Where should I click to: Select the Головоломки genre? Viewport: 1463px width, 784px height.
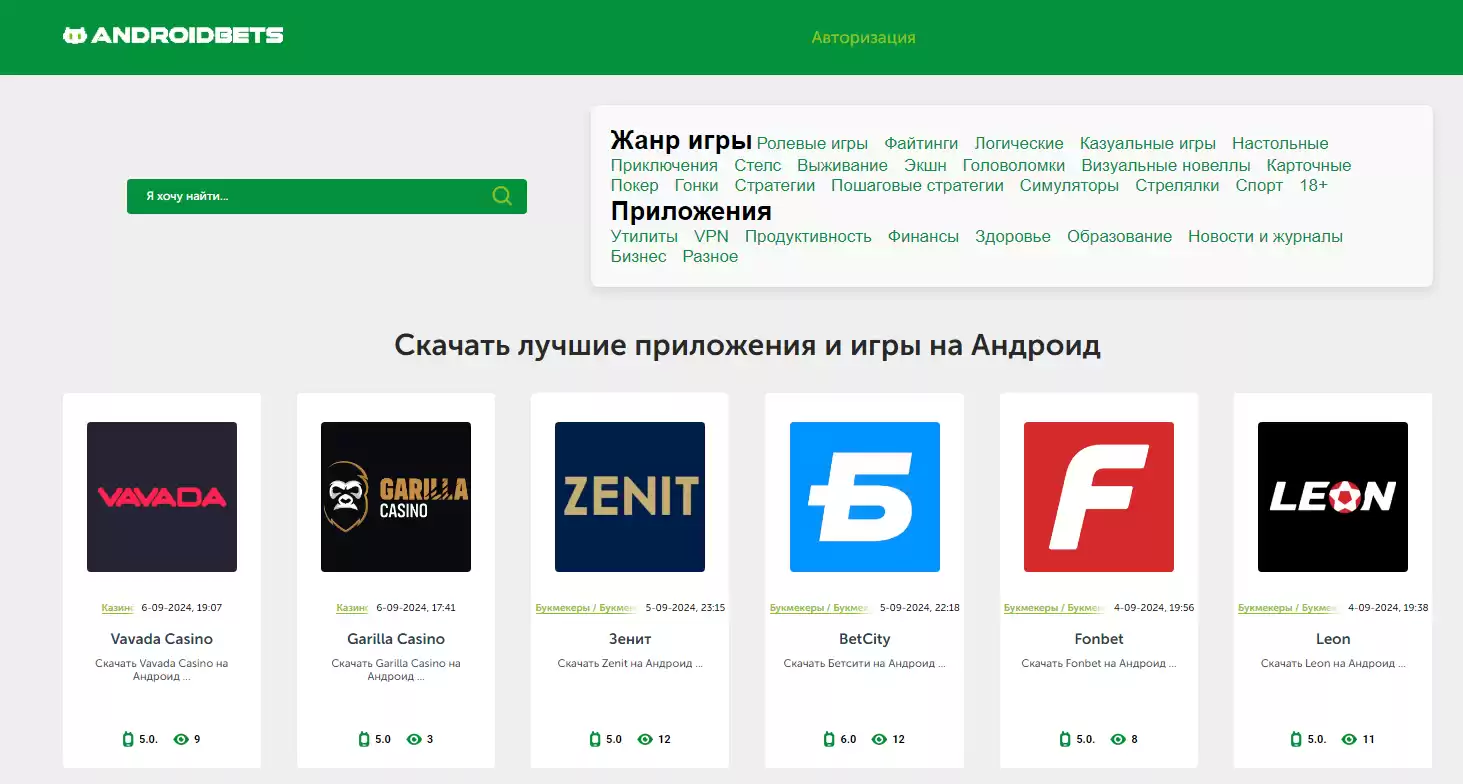[1014, 166]
